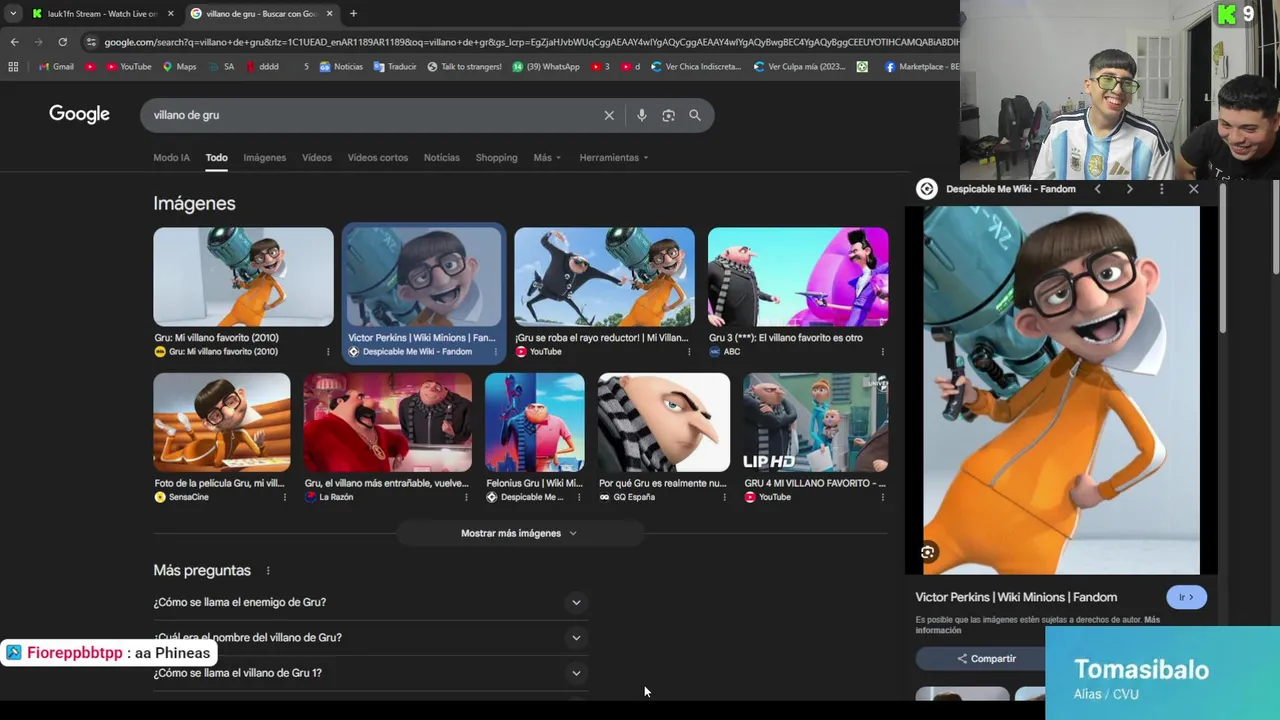
Task: Open Marketplace Facebook bookmark
Action: (x=921, y=67)
